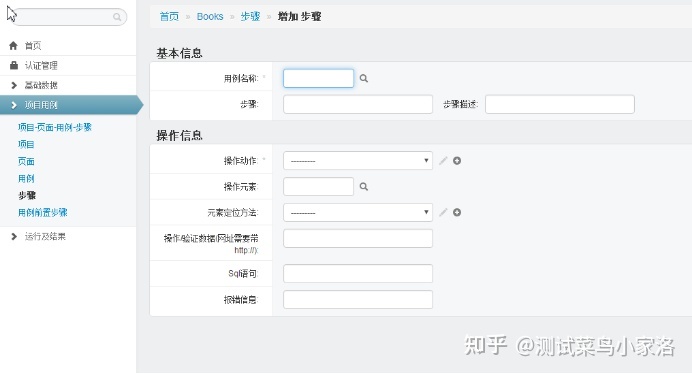Click the lock icon beside 认证管理

click(x=14, y=65)
